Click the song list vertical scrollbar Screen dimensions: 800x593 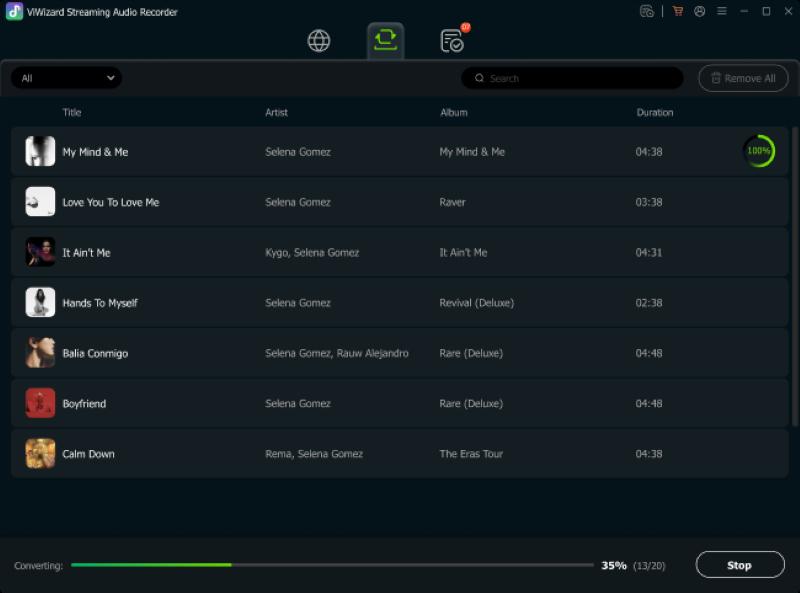(794, 277)
